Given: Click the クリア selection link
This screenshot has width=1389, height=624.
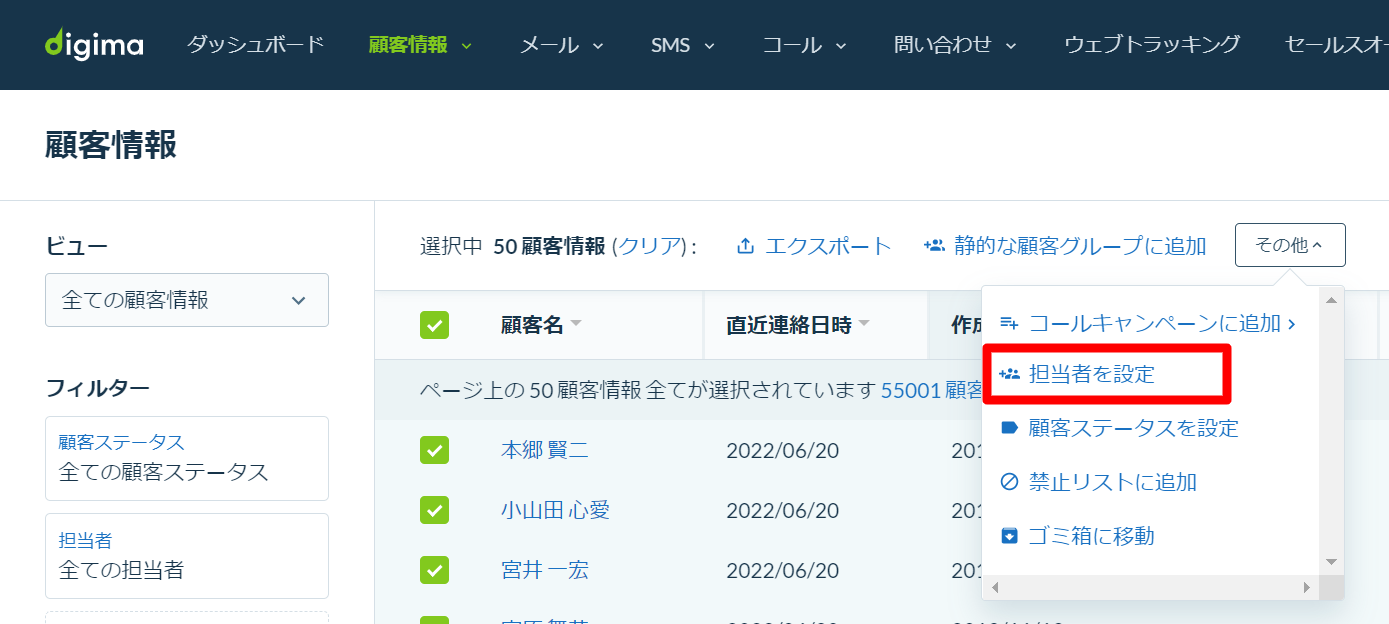Looking at the screenshot, I should click(651, 246).
